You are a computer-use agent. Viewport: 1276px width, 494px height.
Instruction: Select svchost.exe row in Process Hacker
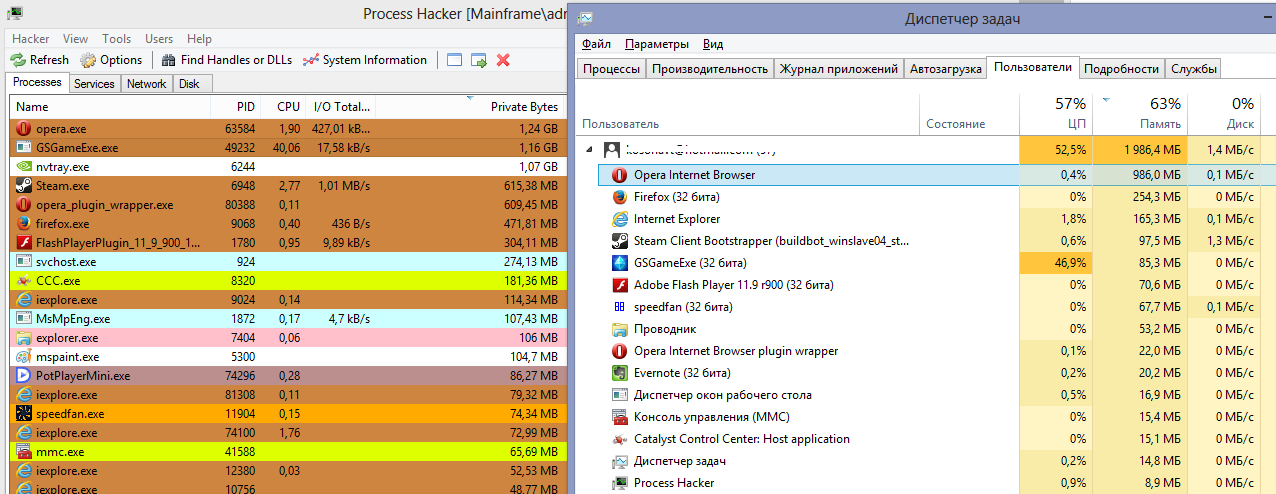[288, 261]
